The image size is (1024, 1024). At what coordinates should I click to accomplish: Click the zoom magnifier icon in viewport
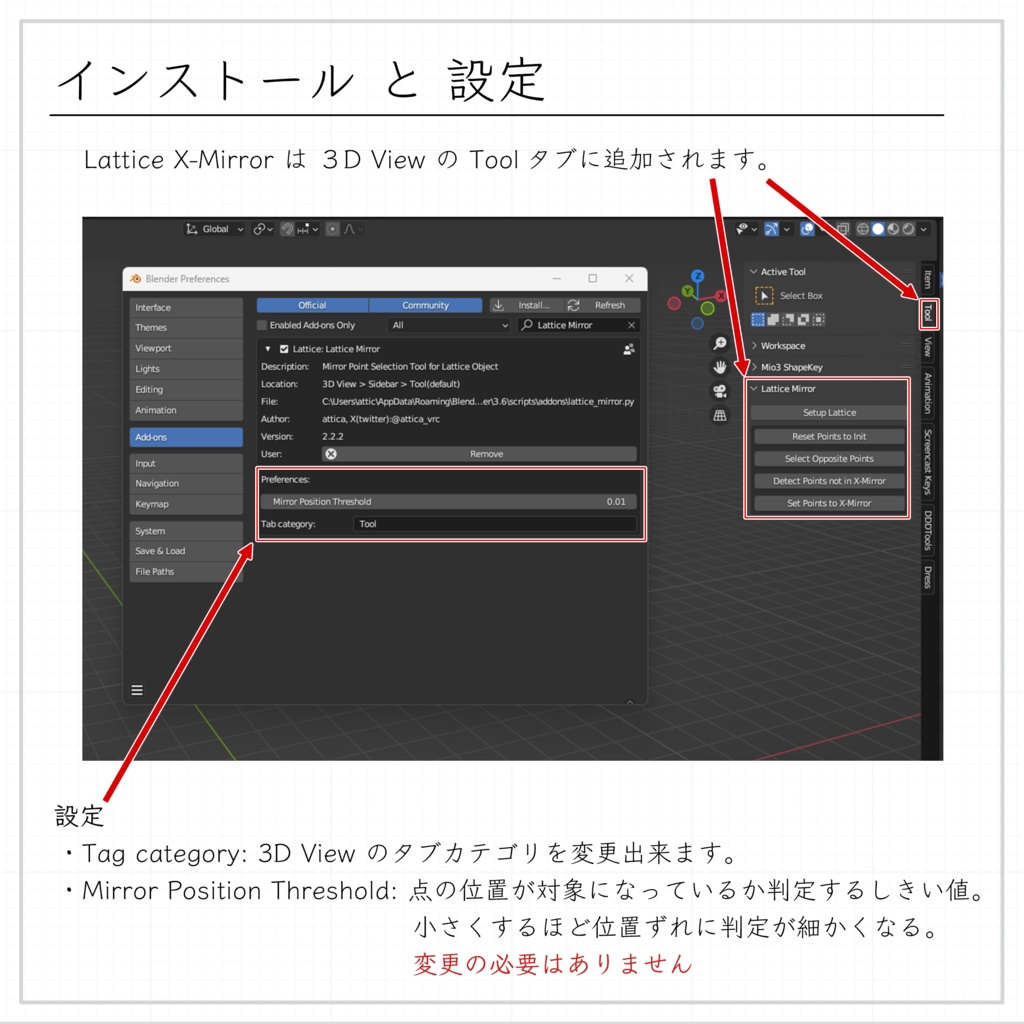720,343
